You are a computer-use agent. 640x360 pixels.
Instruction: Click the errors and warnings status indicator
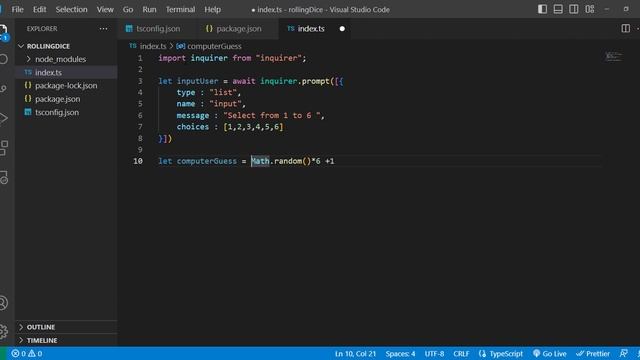coord(27,353)
